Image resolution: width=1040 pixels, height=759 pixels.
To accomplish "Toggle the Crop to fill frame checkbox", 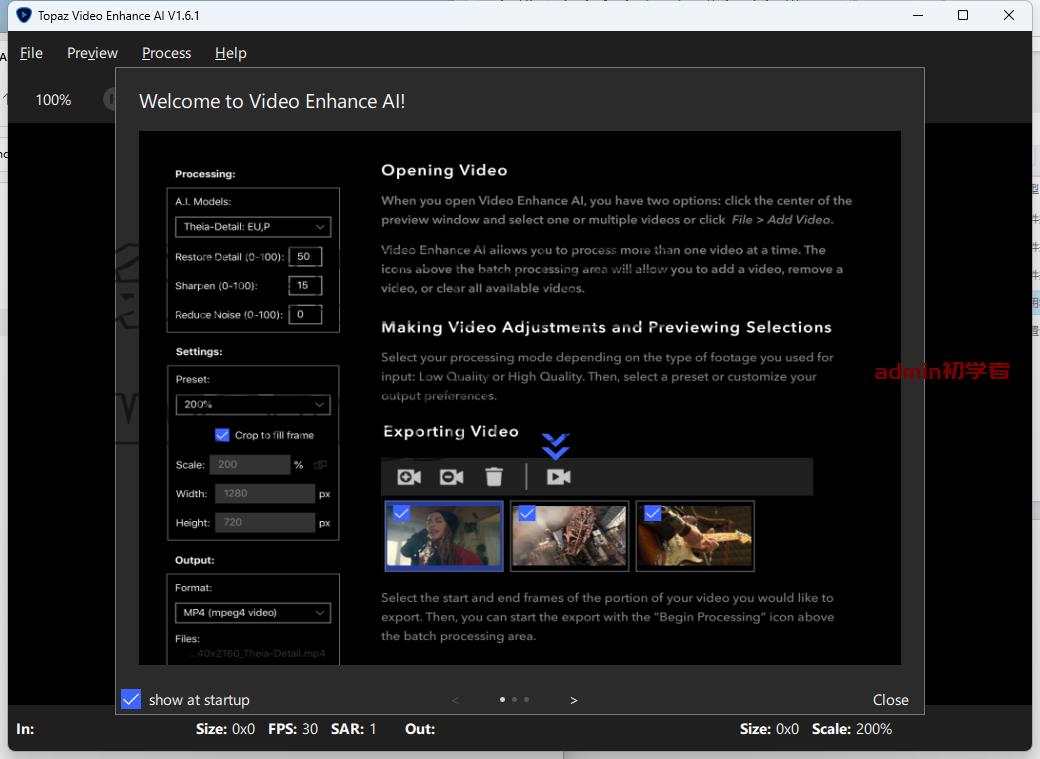I will pyautogui.click(x=222, y=435).
